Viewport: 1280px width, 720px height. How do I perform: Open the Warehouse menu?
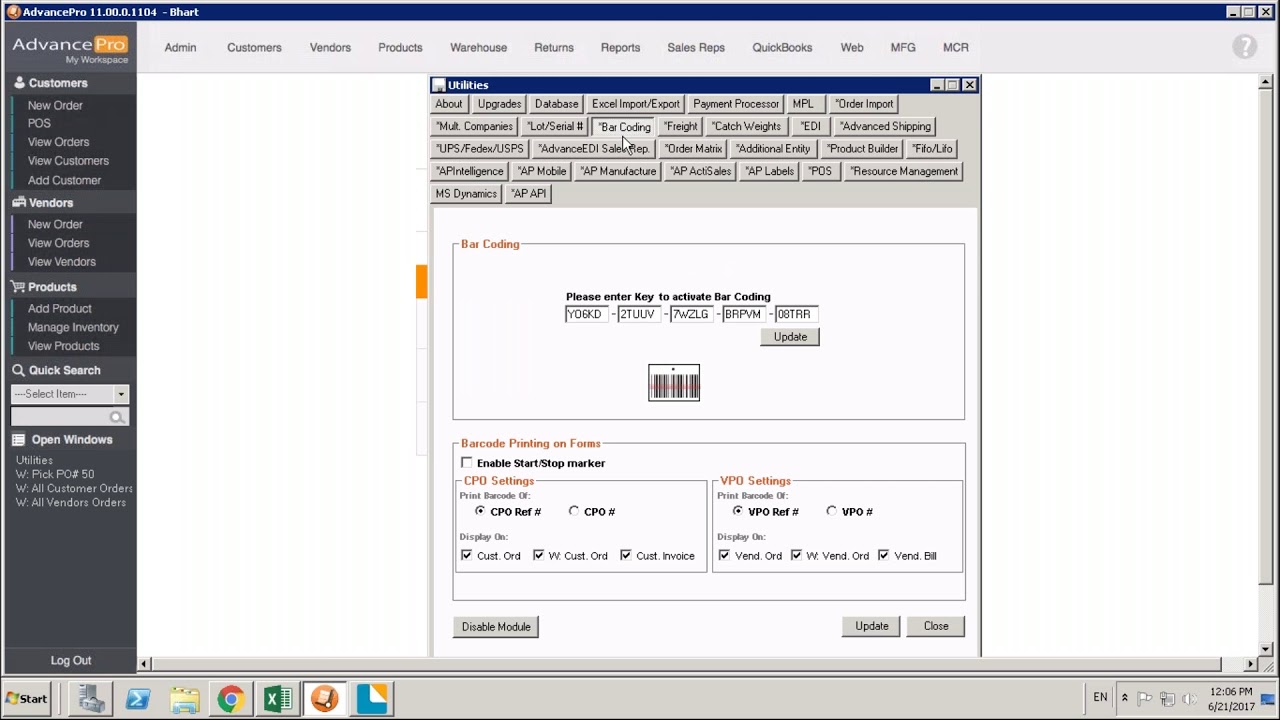[478, 47]
